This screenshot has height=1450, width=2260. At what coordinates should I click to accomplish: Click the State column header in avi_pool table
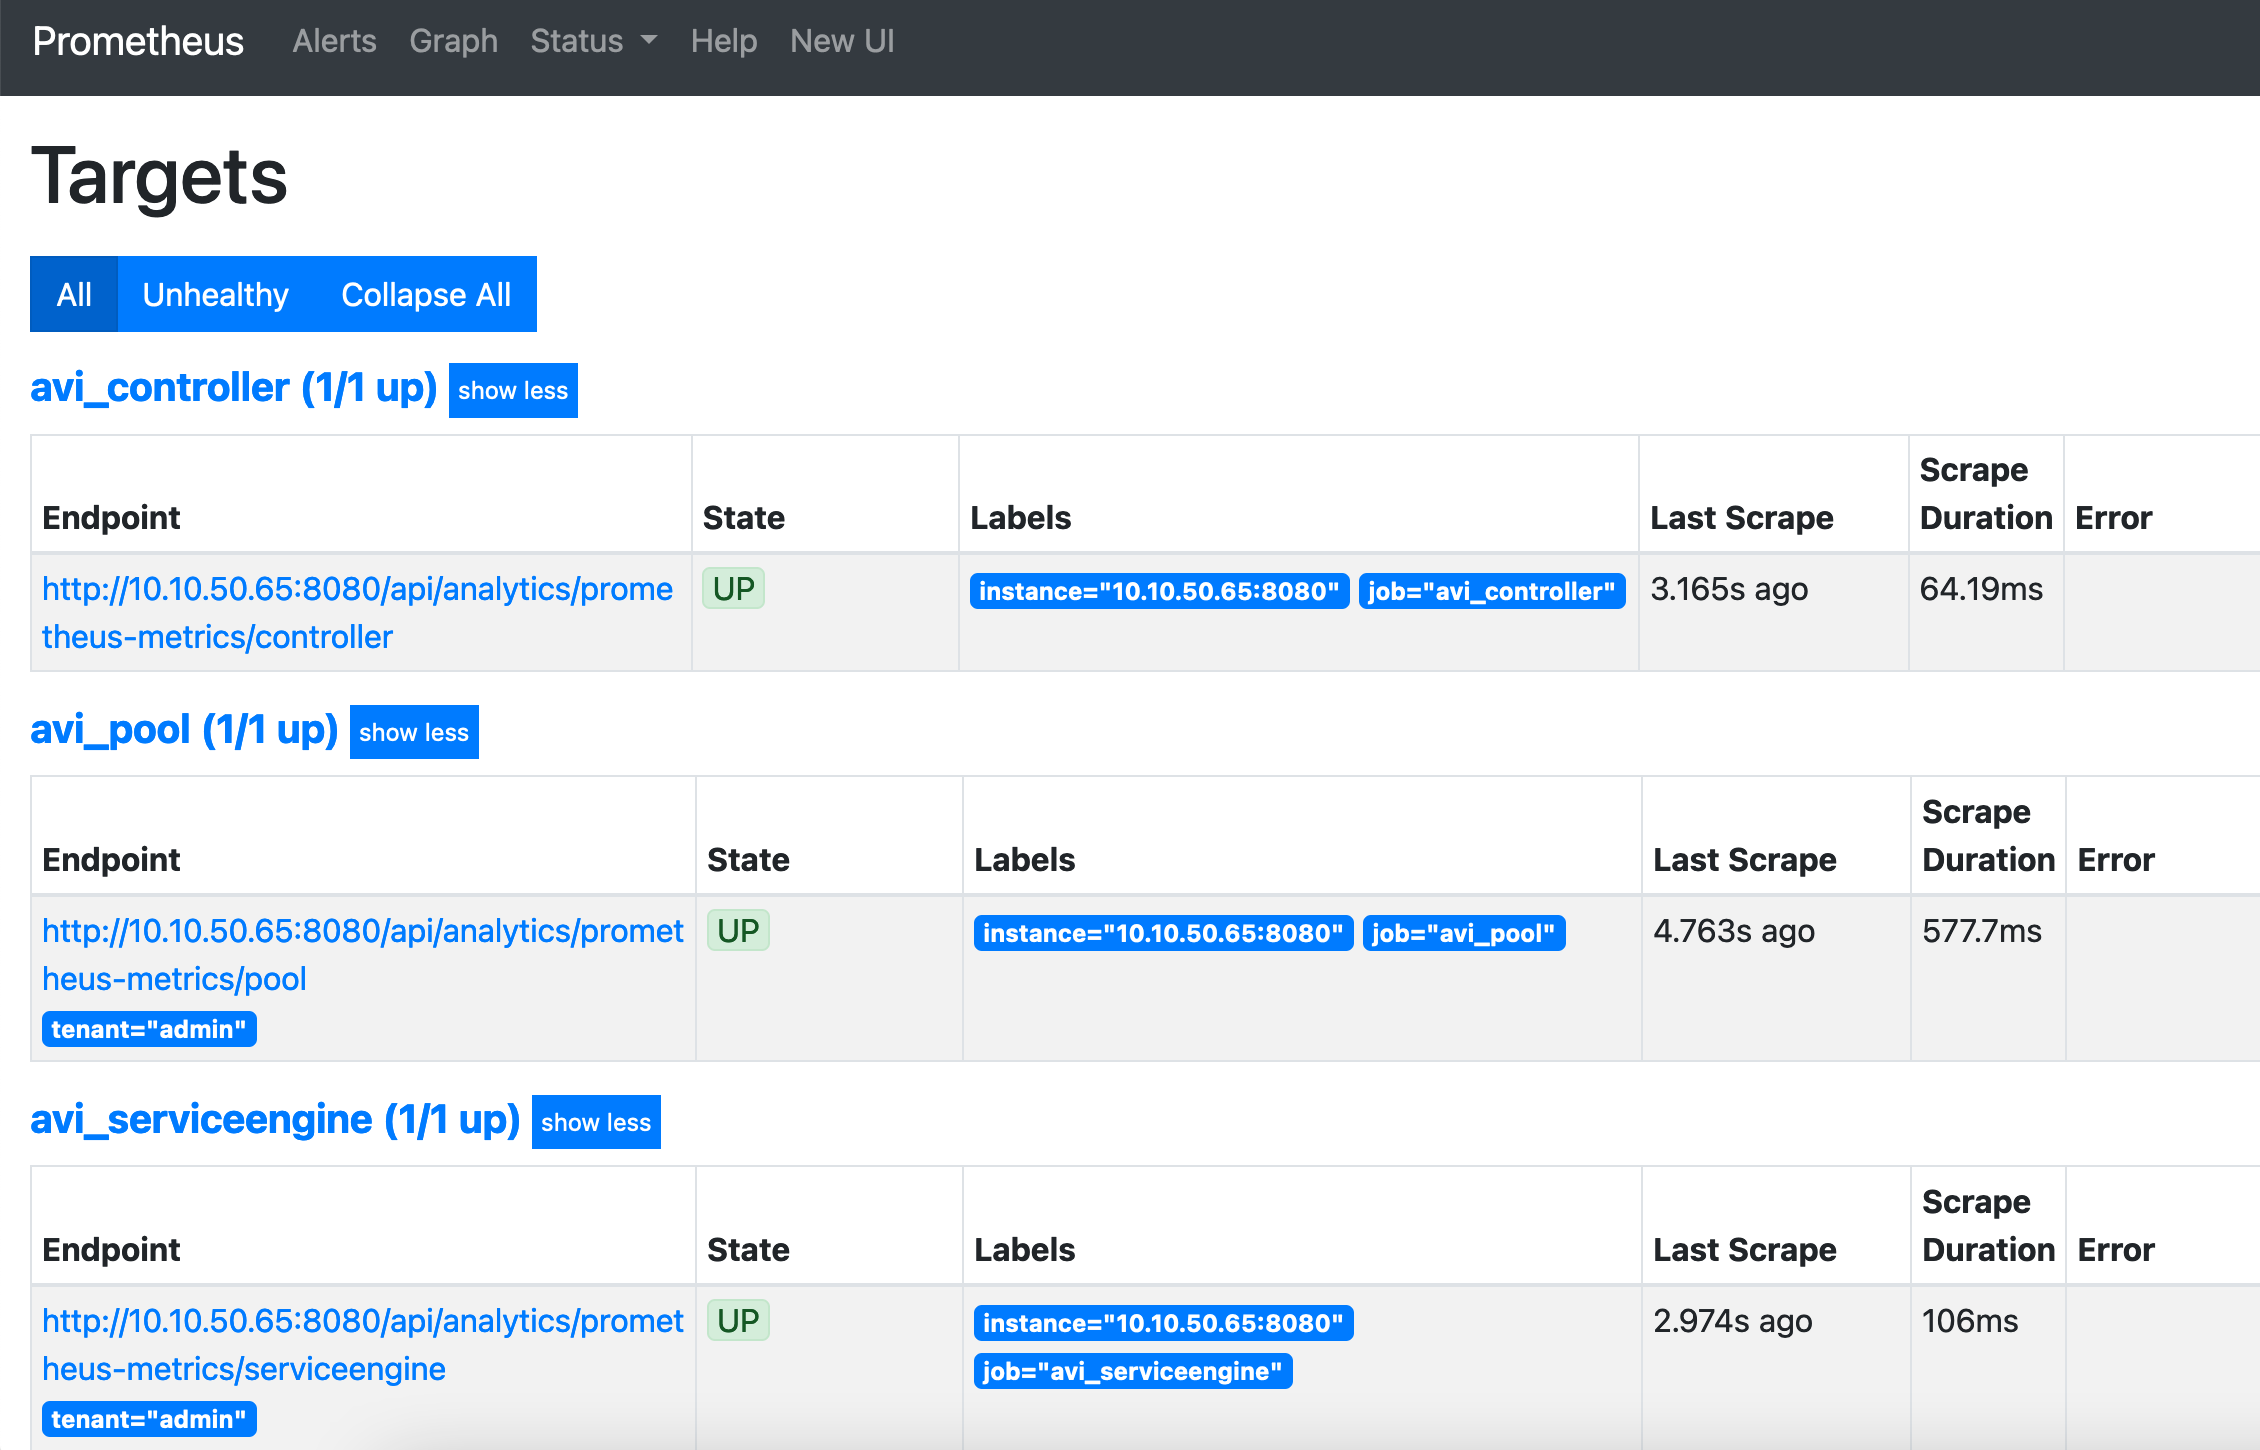[748, 860]
